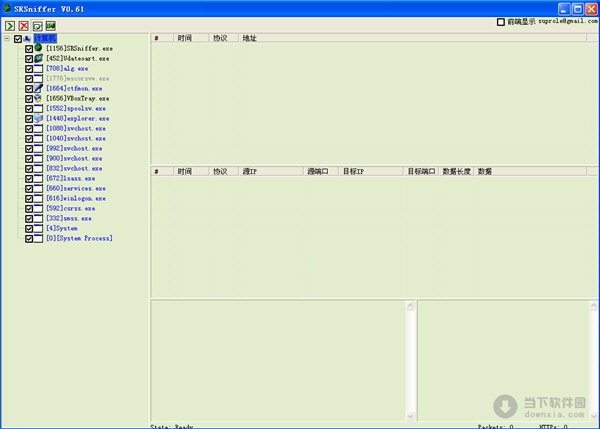Uncheck the [0][System Process] checkbox
The image size is (600, 429).
(x=29, y=238)
